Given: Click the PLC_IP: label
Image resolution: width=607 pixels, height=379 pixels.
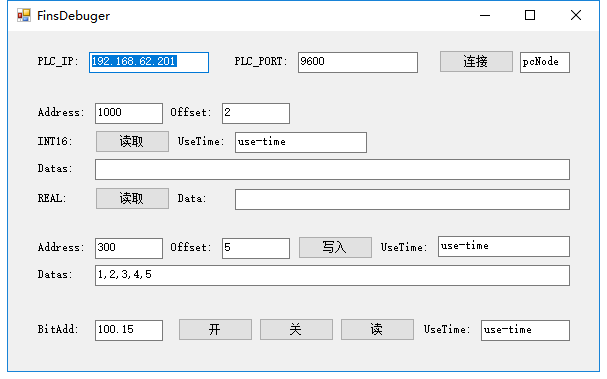Looking at the screenshot, I should tap(58, 62).
